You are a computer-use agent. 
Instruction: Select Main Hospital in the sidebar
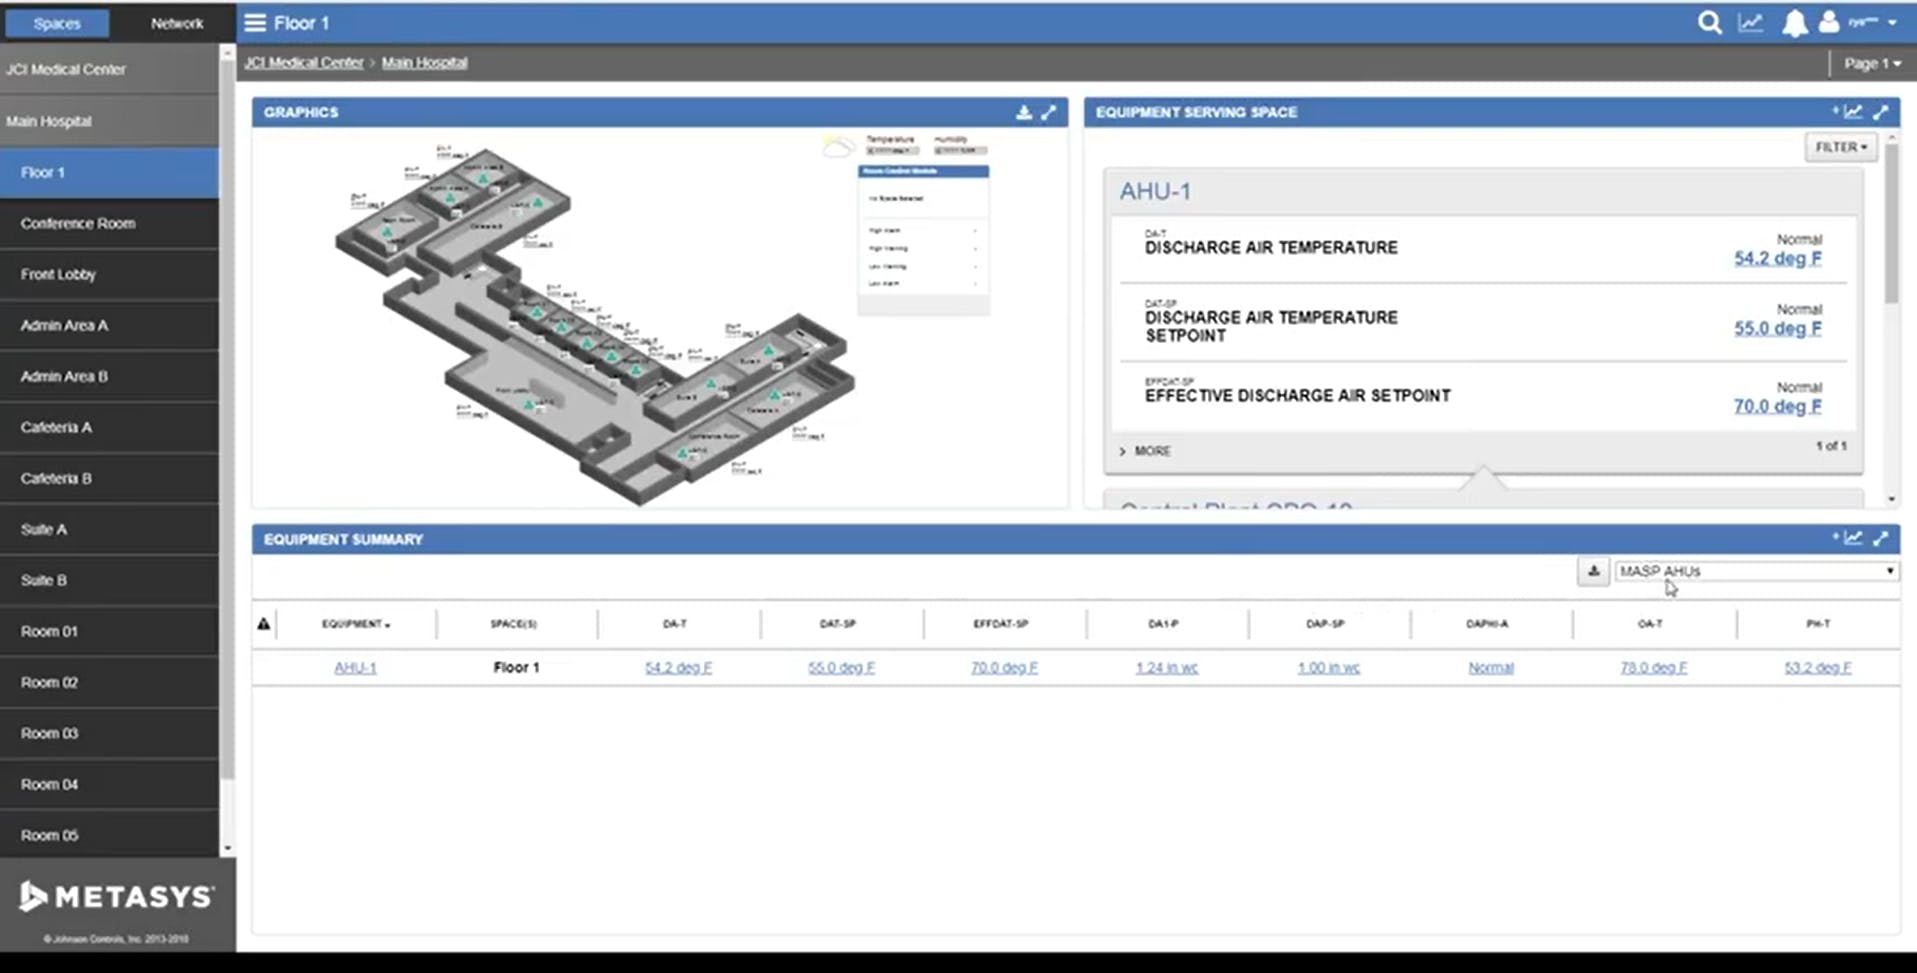pyautogui.click(x=110, y=121)
